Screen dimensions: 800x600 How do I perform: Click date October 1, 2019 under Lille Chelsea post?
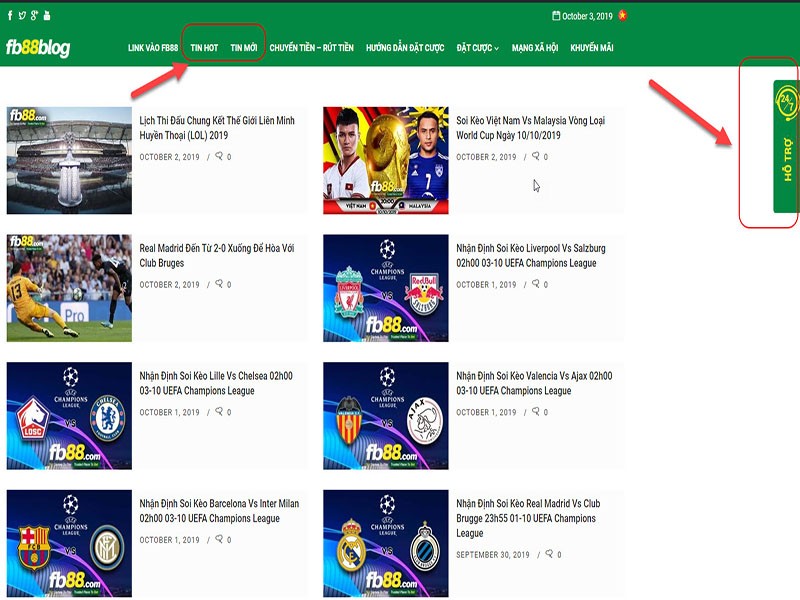(169, 412)
